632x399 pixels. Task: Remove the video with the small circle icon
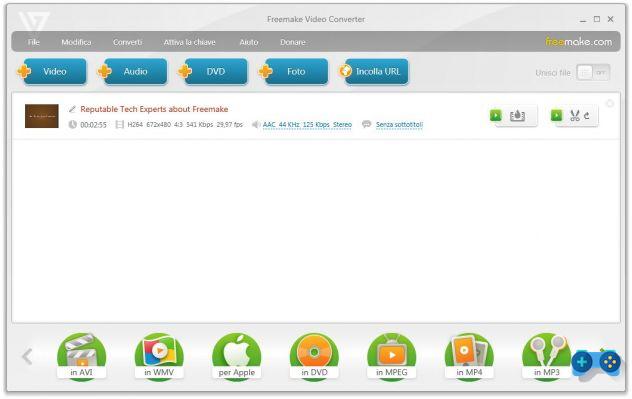610,104
